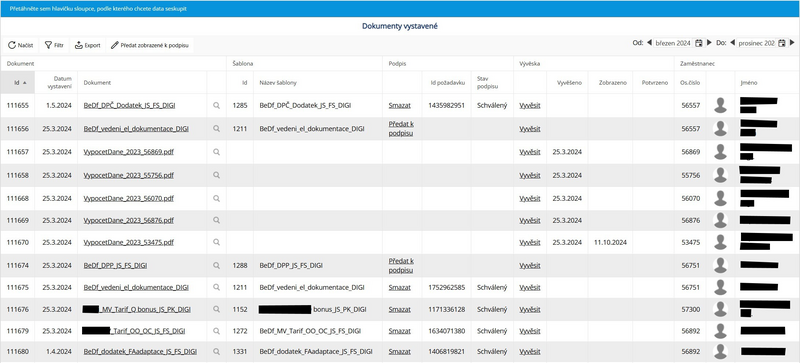
Task: Click Předat zobrazené k podpisu button
Action: tap(149, 45)
